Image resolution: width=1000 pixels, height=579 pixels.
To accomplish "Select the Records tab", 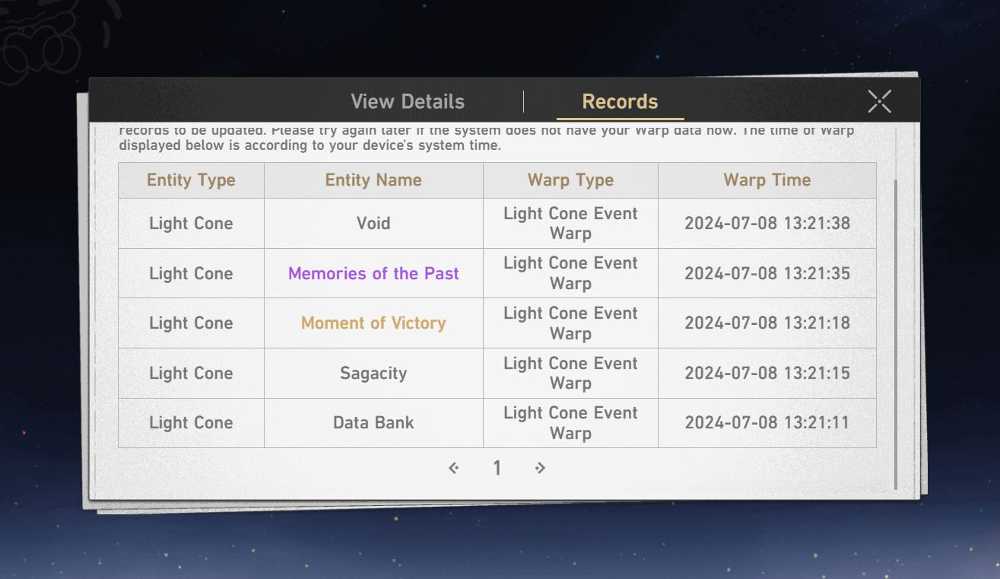I will (620, 101).
